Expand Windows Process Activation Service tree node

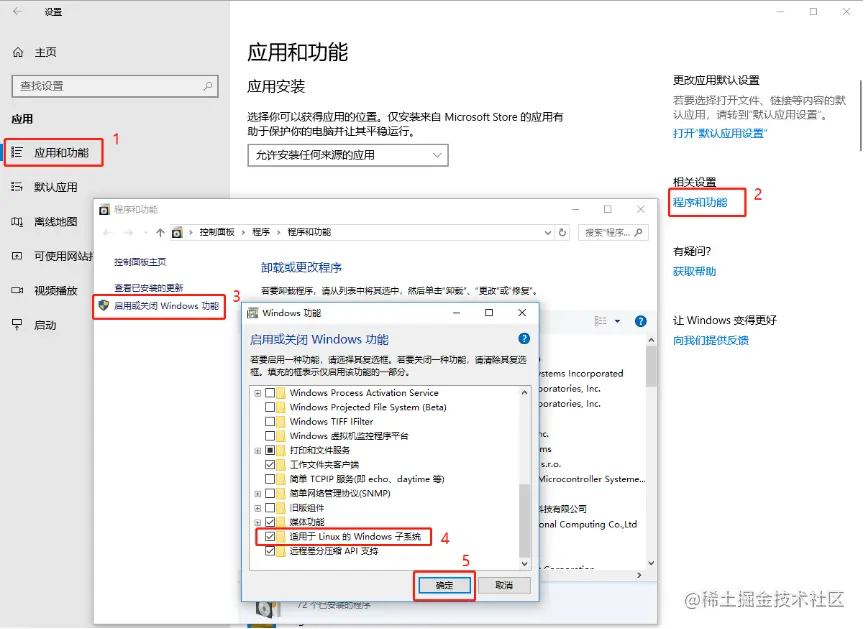tap(257, 393)
